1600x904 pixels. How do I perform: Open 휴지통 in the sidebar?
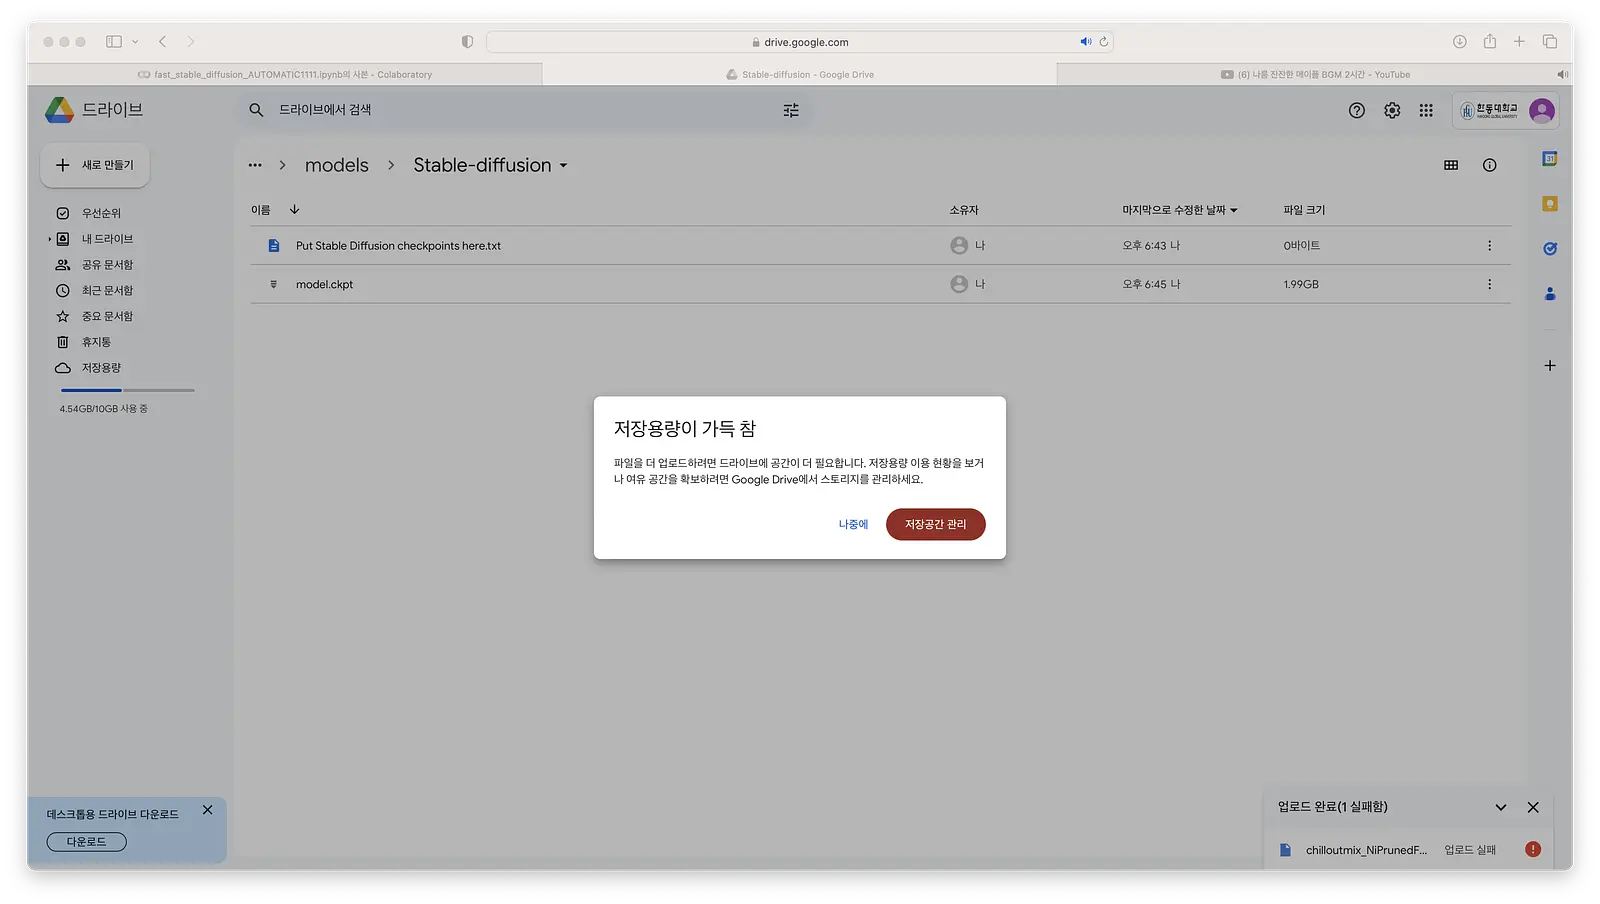tap(96, 342)
